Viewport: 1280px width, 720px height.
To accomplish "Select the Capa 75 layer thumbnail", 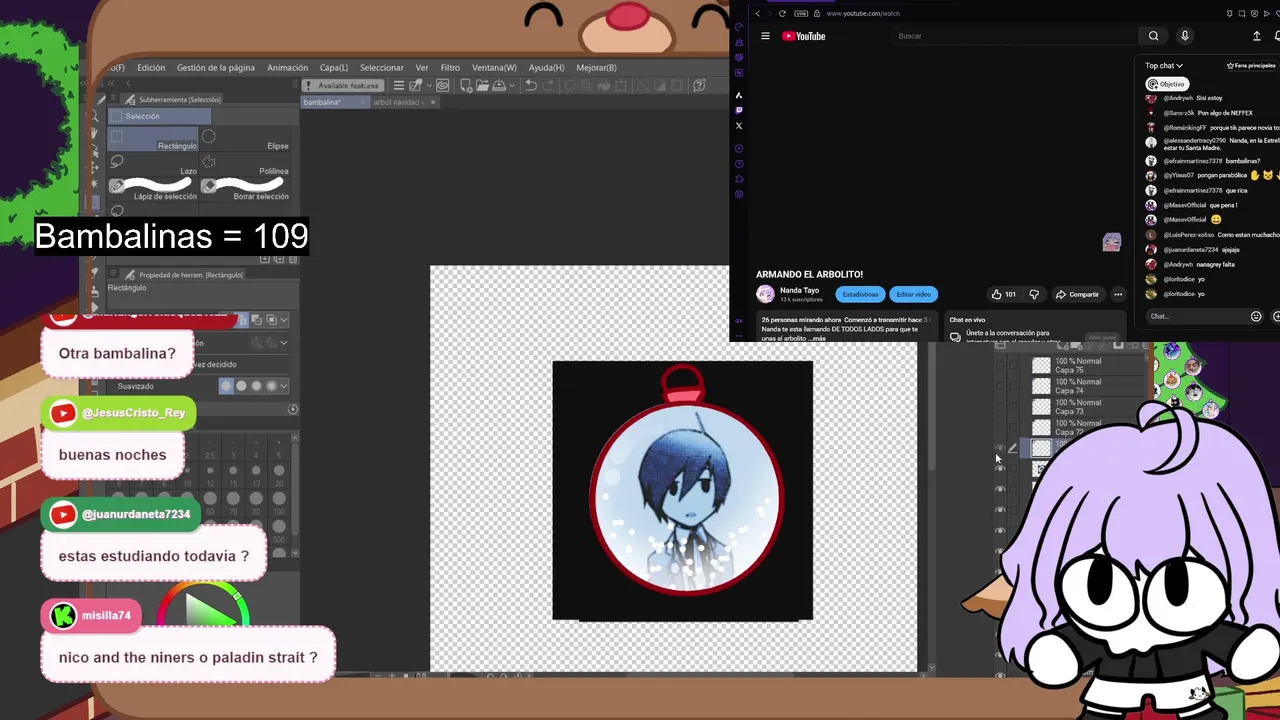I will [x=1041, y=365].
